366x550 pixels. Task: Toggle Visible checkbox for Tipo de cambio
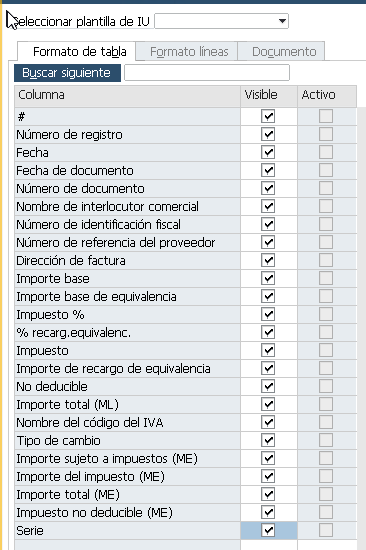[x=268, y=441]
